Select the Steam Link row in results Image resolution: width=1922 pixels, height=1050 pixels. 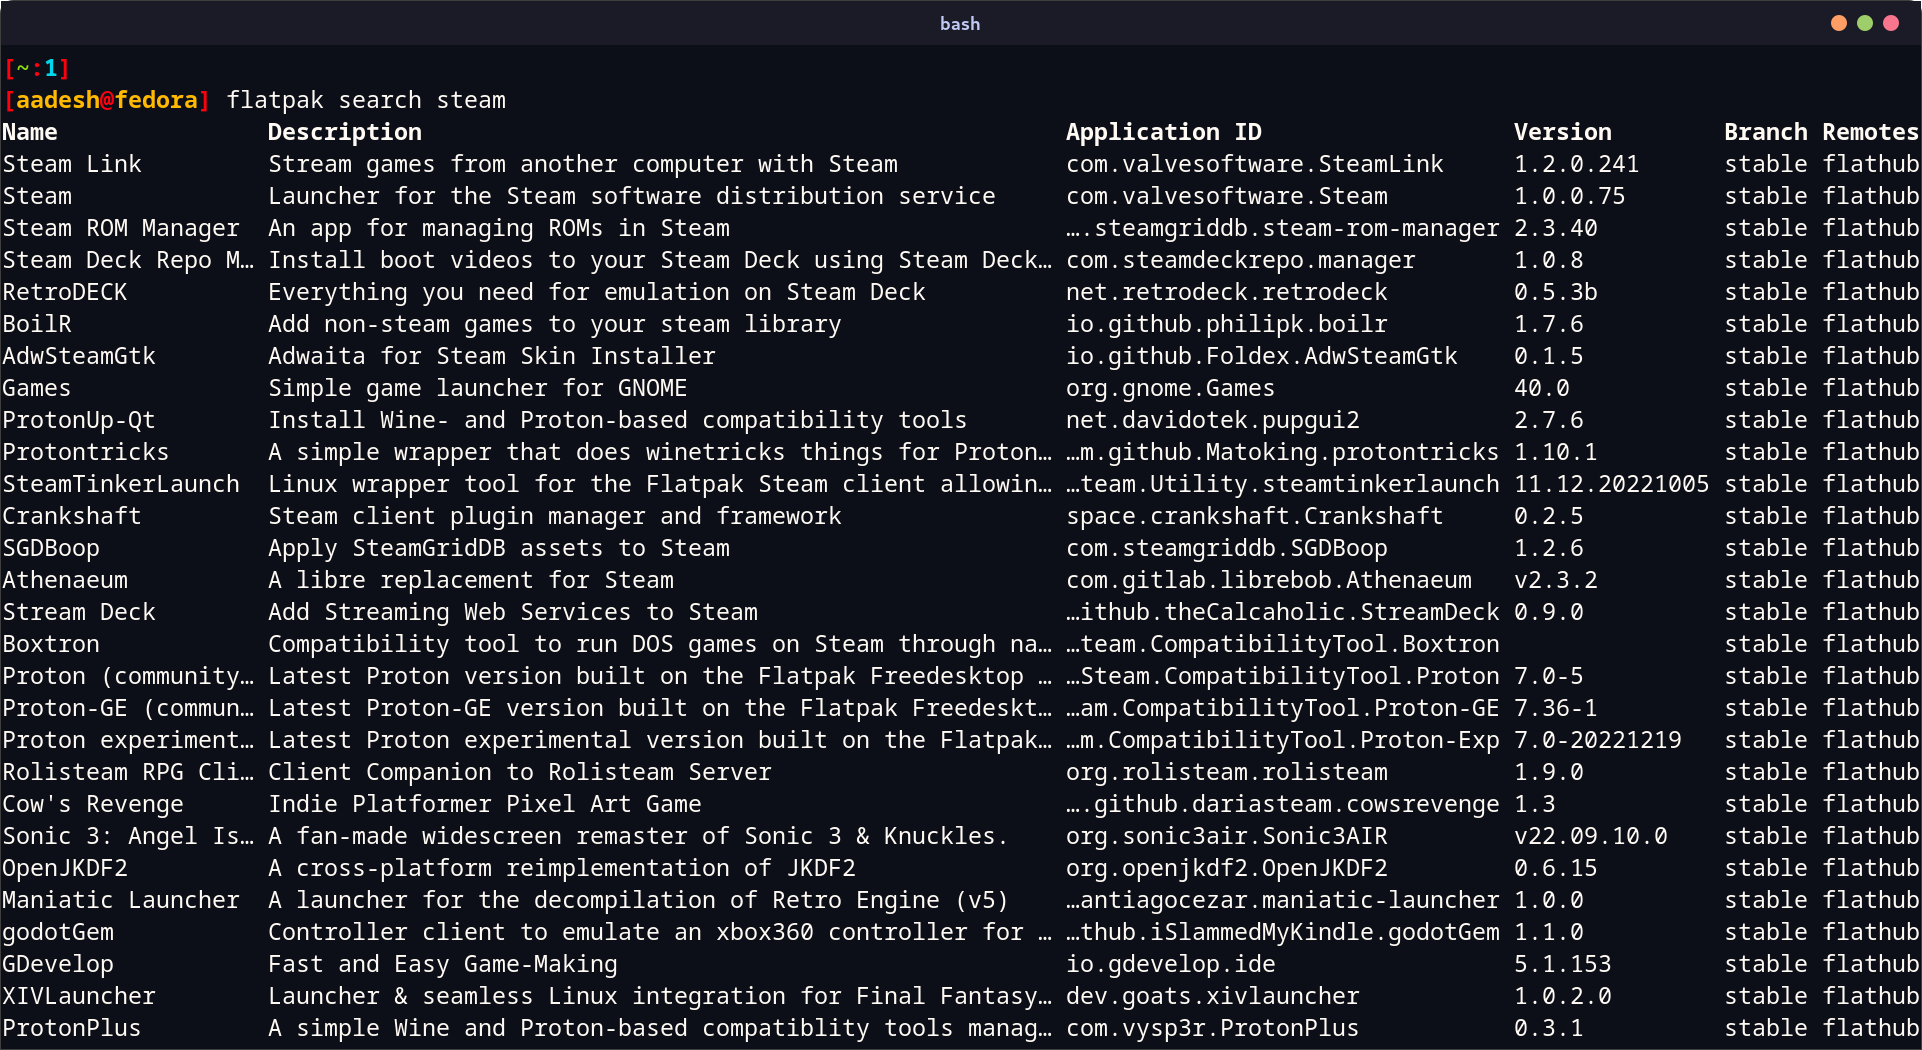(72, 163)
